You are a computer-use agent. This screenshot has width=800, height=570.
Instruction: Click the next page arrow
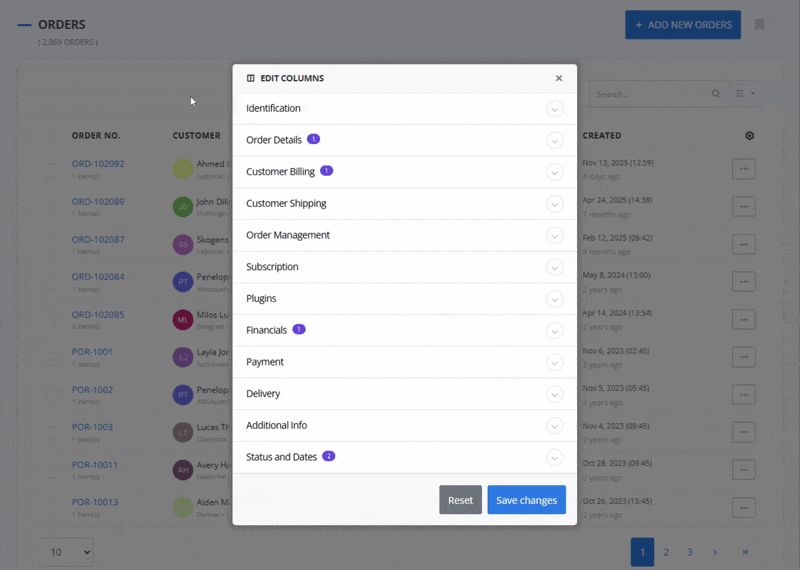715,552
